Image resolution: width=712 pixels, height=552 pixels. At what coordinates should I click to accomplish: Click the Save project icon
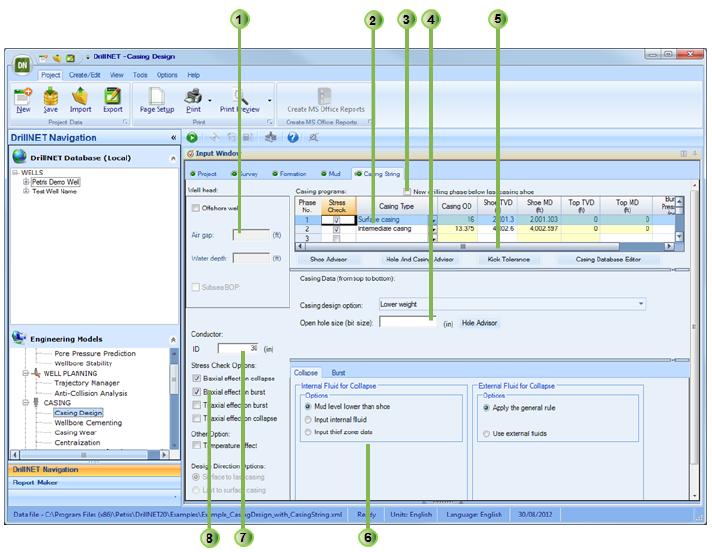pyautogui.click(x=51, y=95)
